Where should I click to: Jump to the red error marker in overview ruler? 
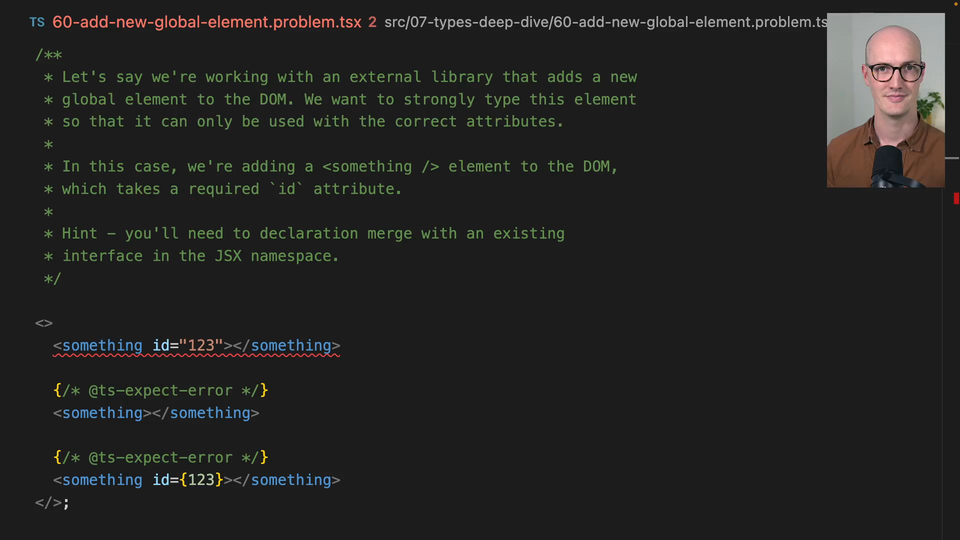[x=956, y=198]
